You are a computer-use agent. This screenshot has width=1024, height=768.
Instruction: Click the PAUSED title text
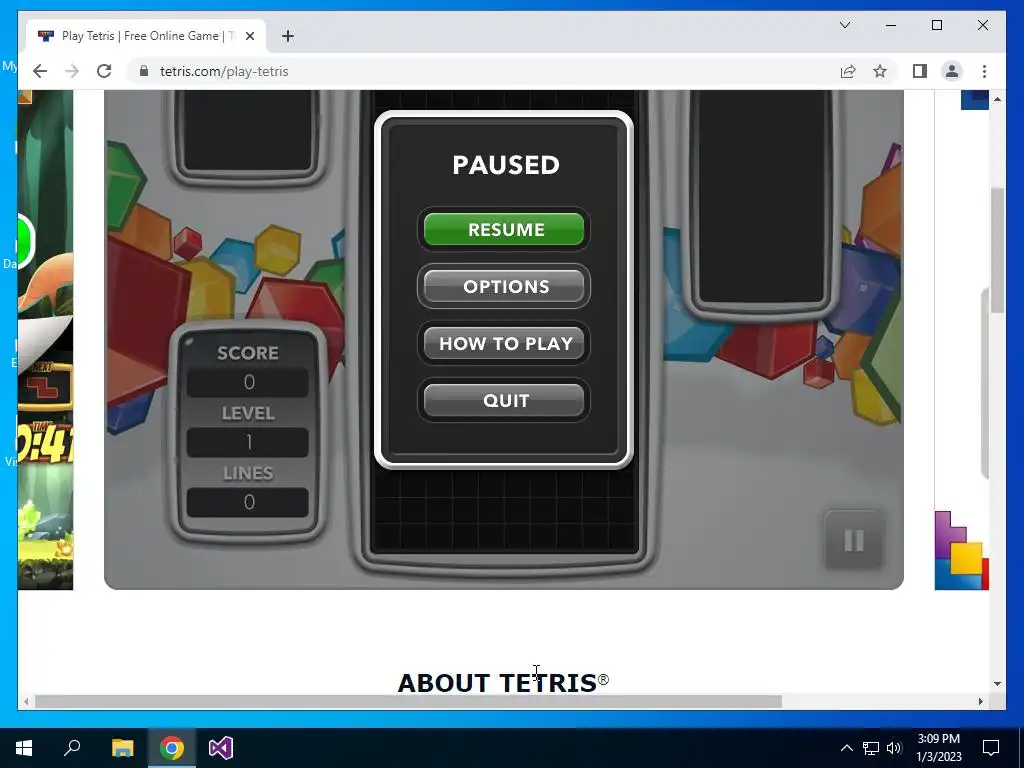[x=506, y=165]
